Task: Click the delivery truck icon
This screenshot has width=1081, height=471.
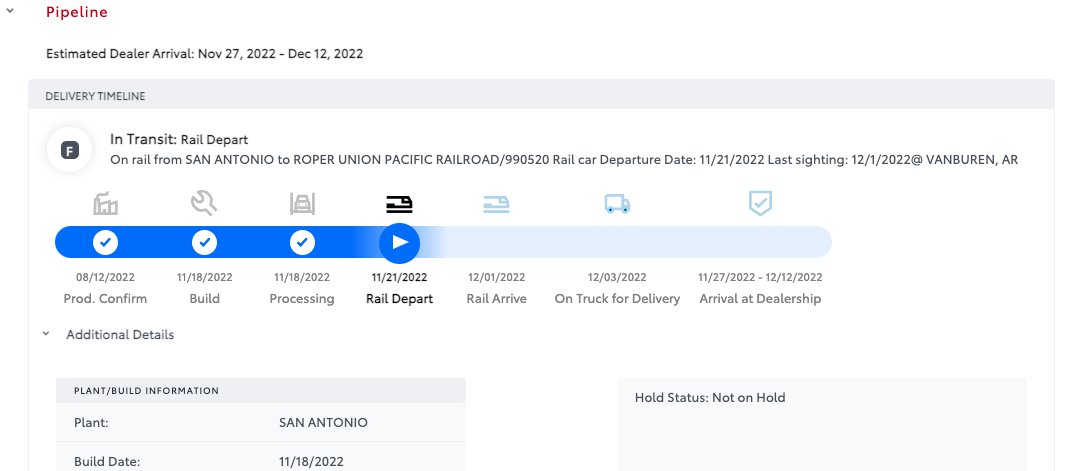Action: 617,203
